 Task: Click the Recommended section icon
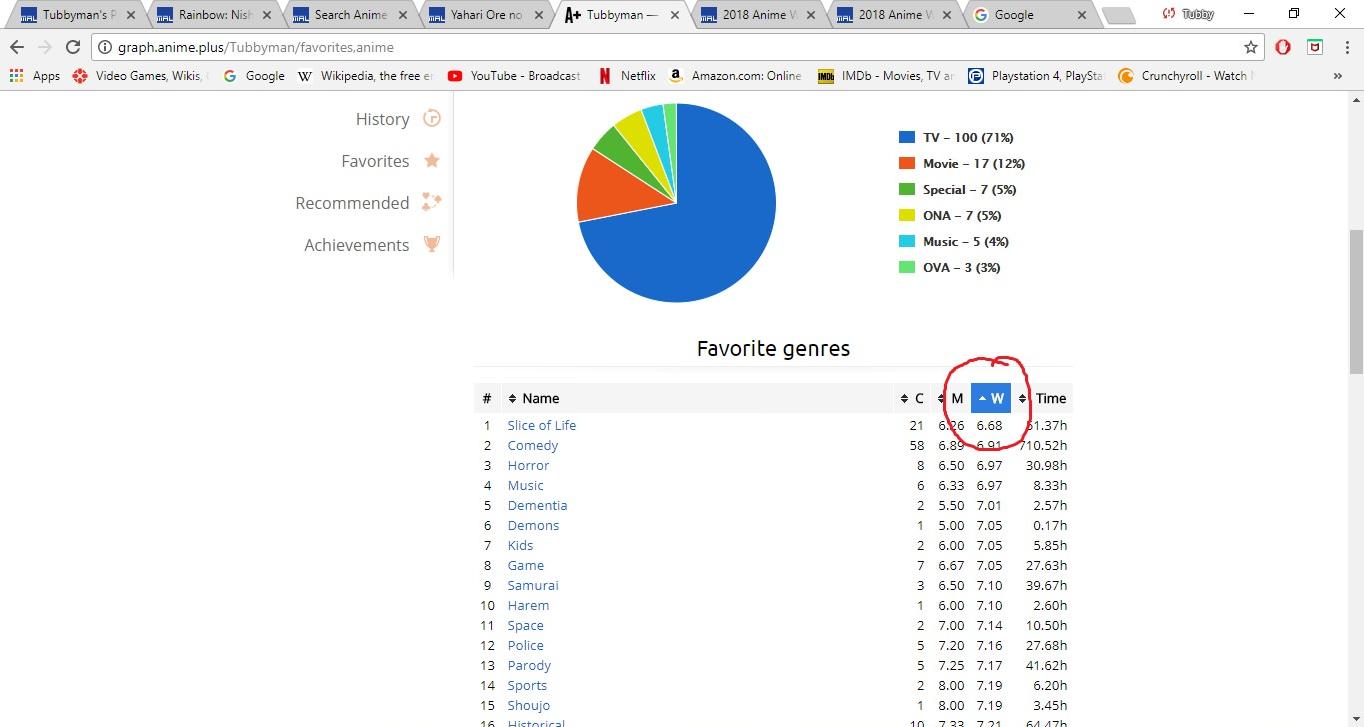431,202
